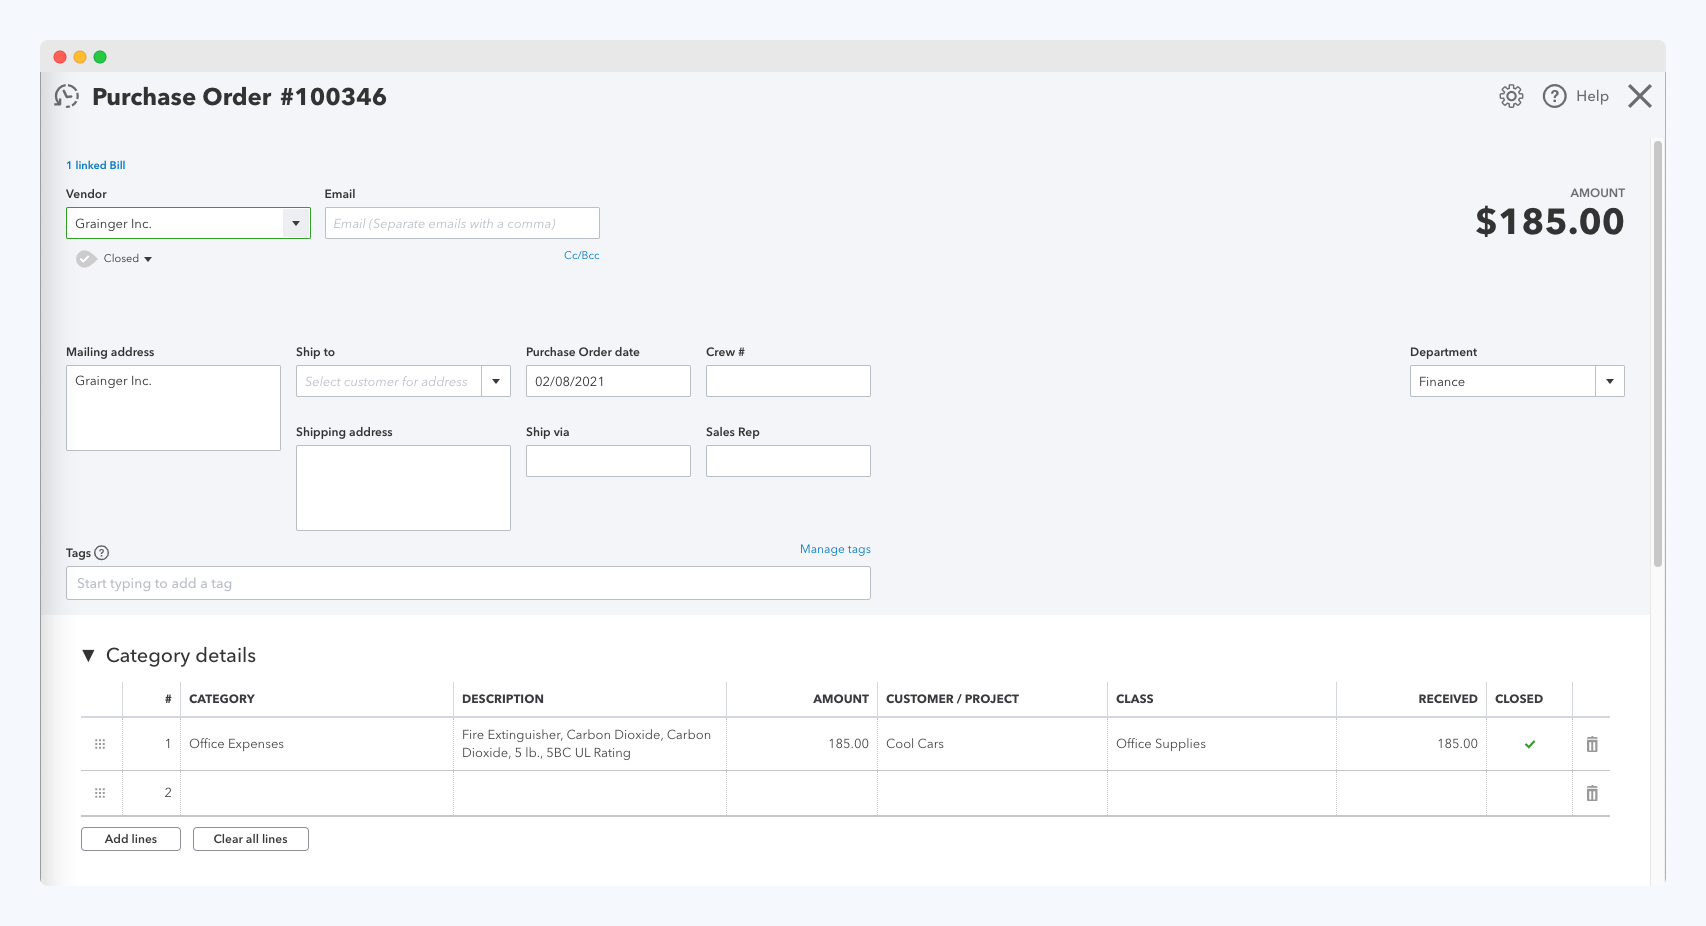Click the Office Supplies class cell
This screenshot has height=926, width=1706.
[x=1222, y=744]
